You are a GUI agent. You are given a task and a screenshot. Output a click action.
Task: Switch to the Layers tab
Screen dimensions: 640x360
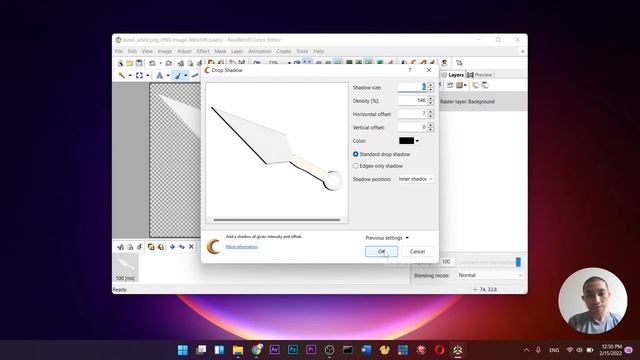point(453,75)
